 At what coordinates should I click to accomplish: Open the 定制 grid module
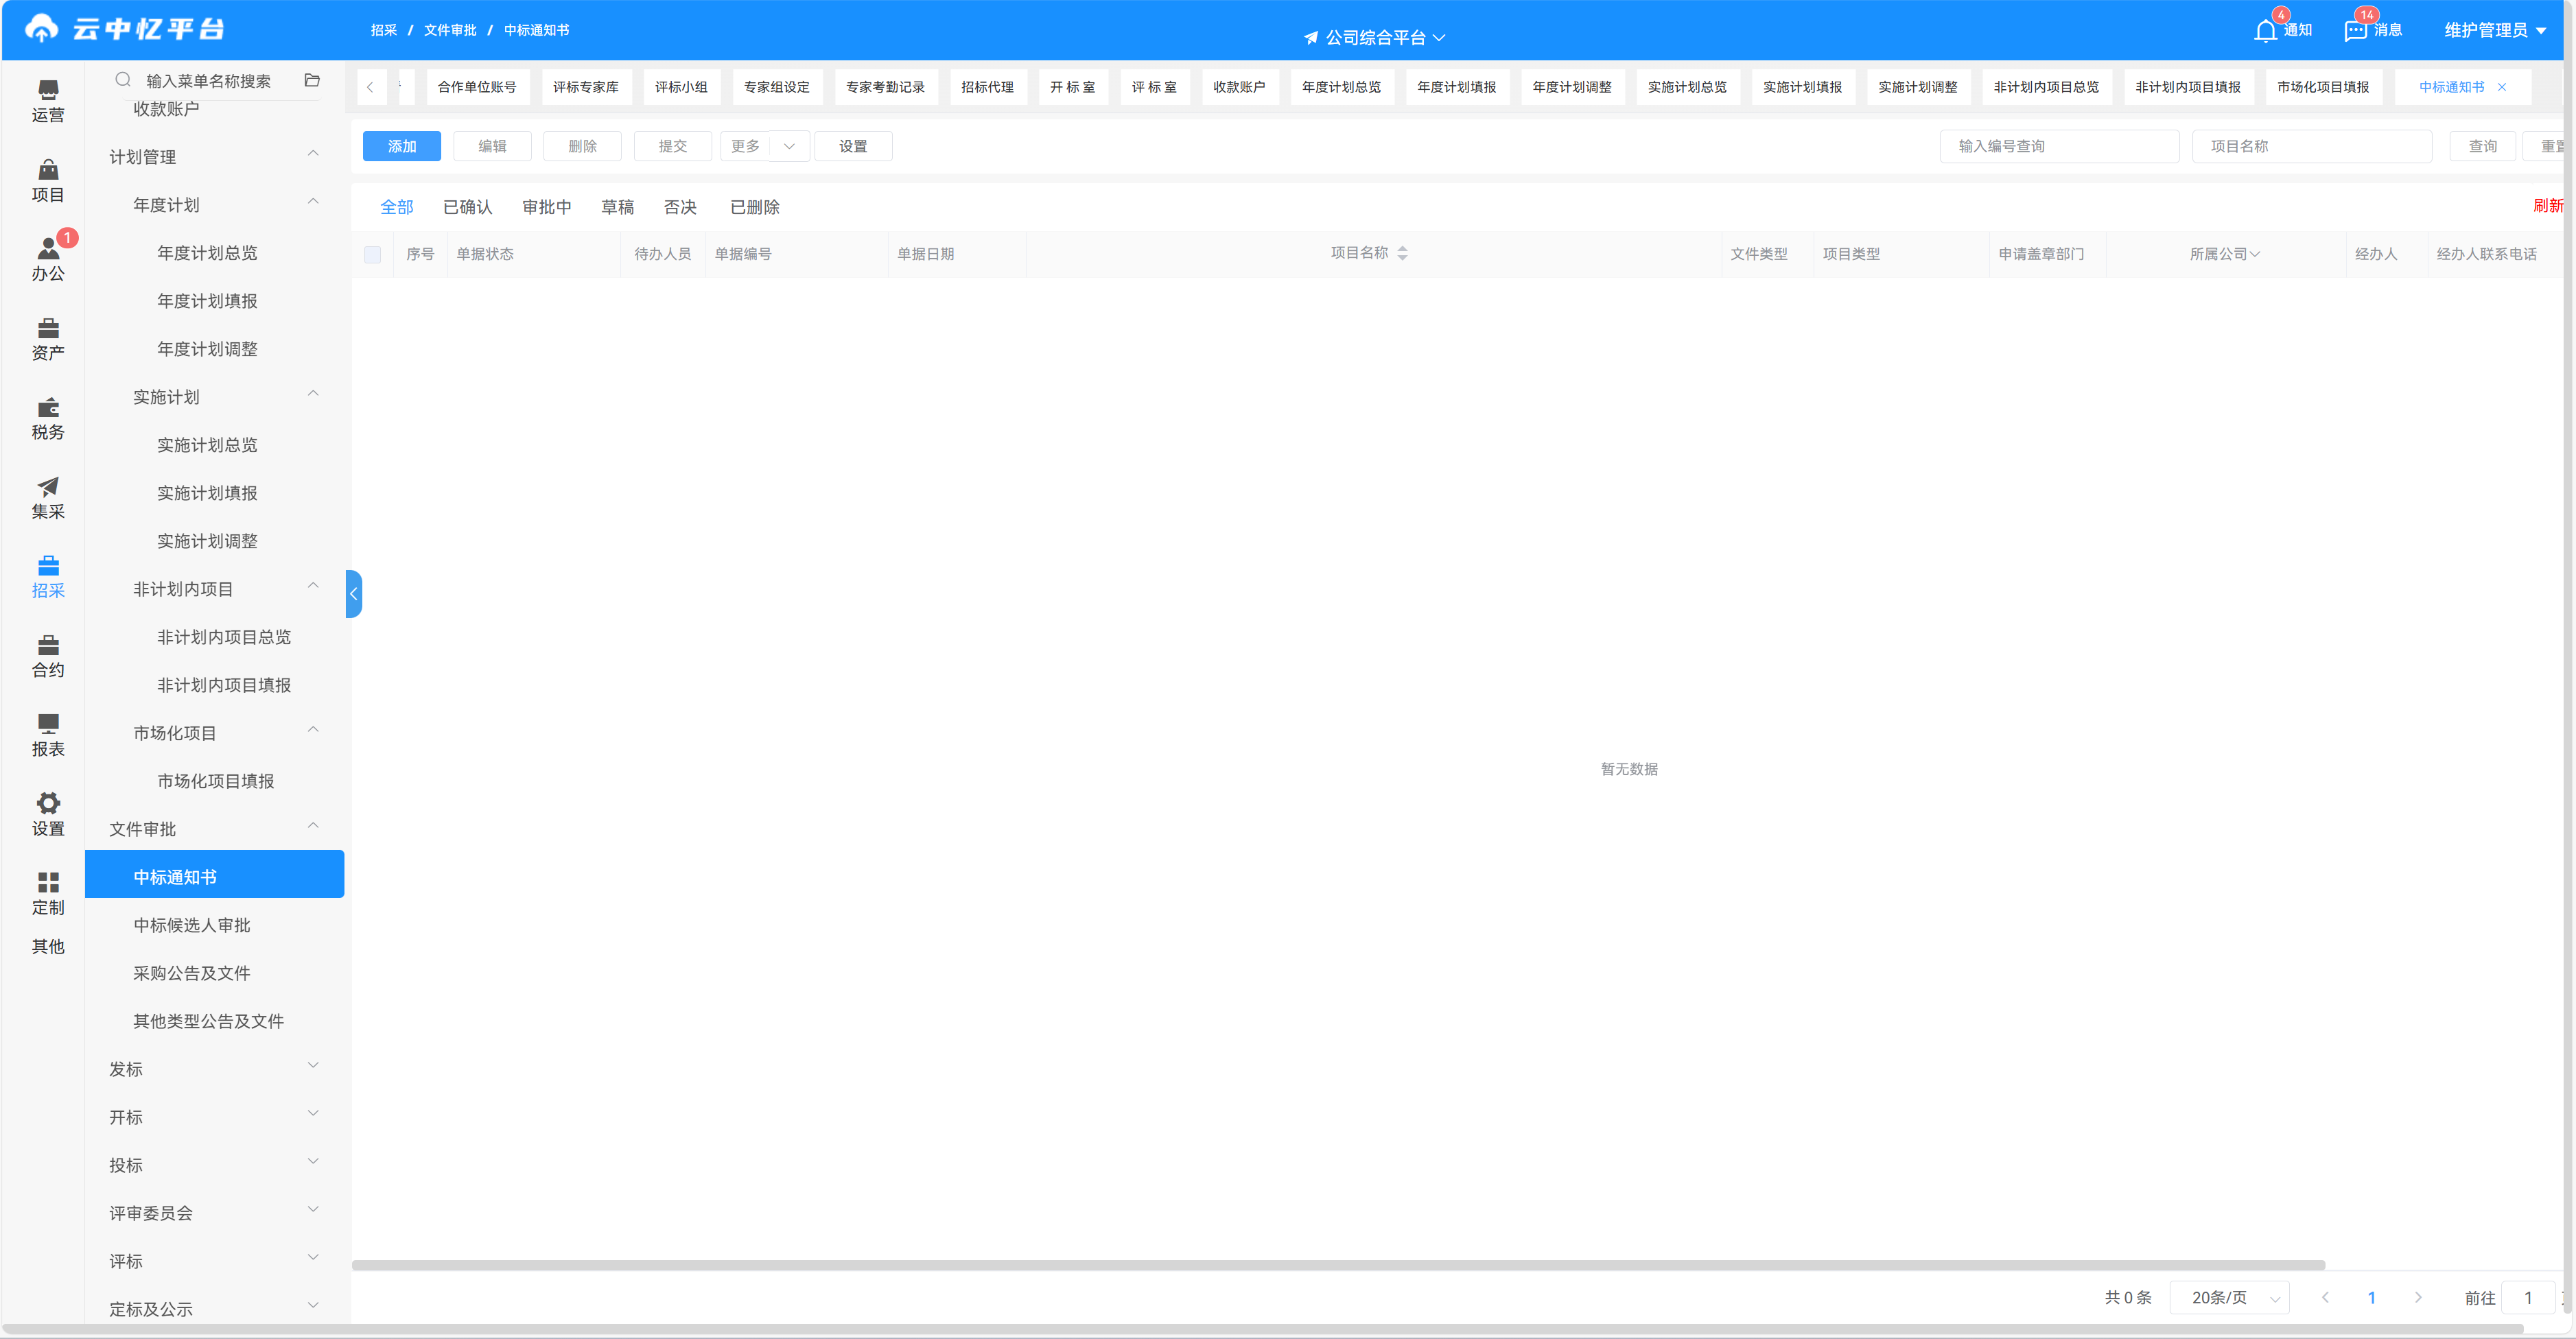pyautogui.click(x=47, y=894)
